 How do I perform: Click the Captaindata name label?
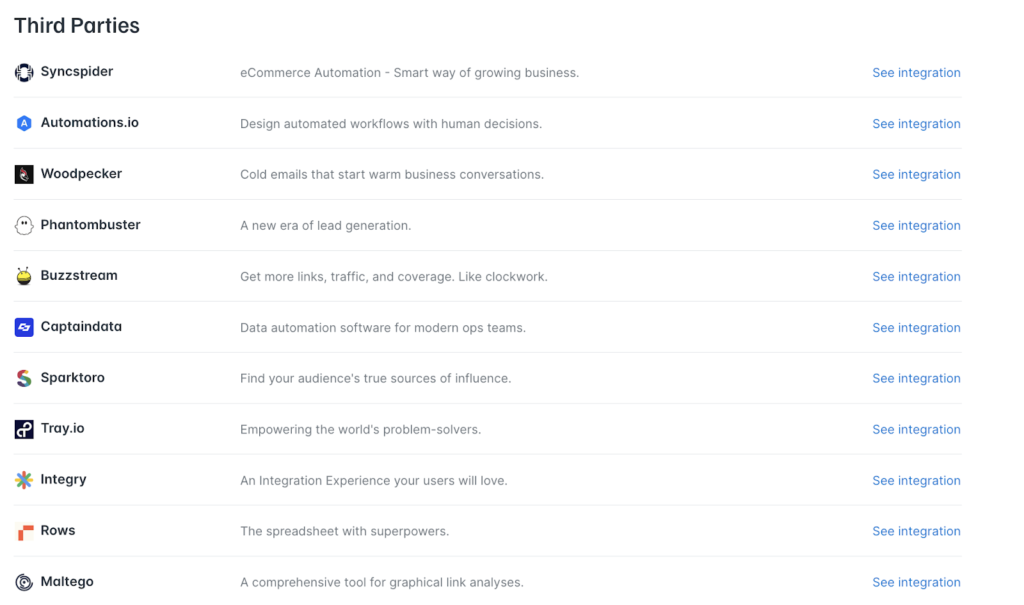81,327
